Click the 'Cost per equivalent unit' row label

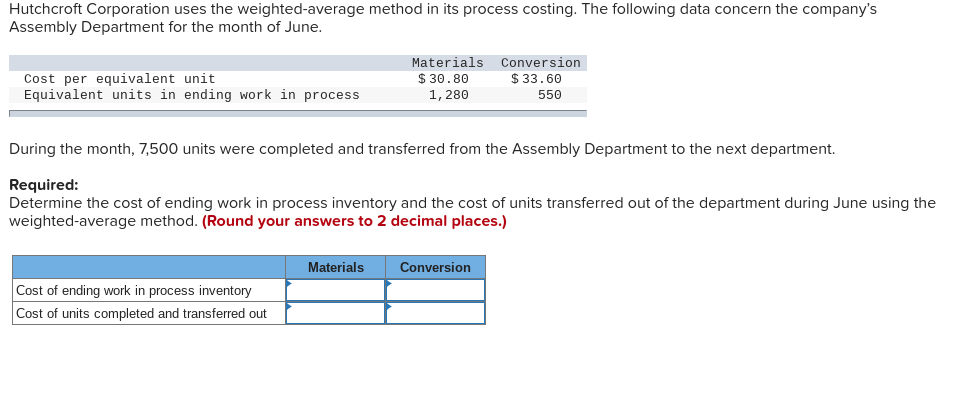click(120, 79)
